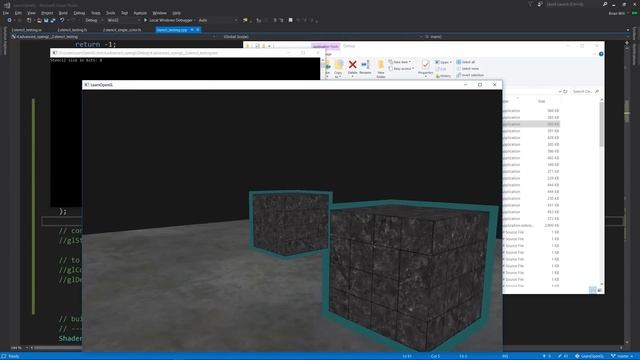Image resolution: width=640 pixels, height=360 pixels.
Task: Click the Open File folder toolbar icon
Action: (x=39, y=20)
